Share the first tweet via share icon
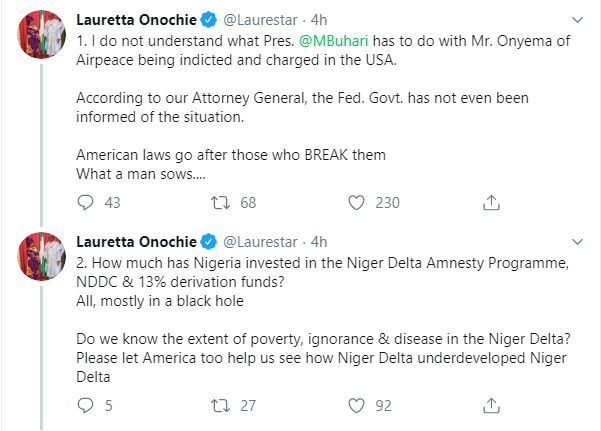 pyautogui.click(x=491, y=203)
